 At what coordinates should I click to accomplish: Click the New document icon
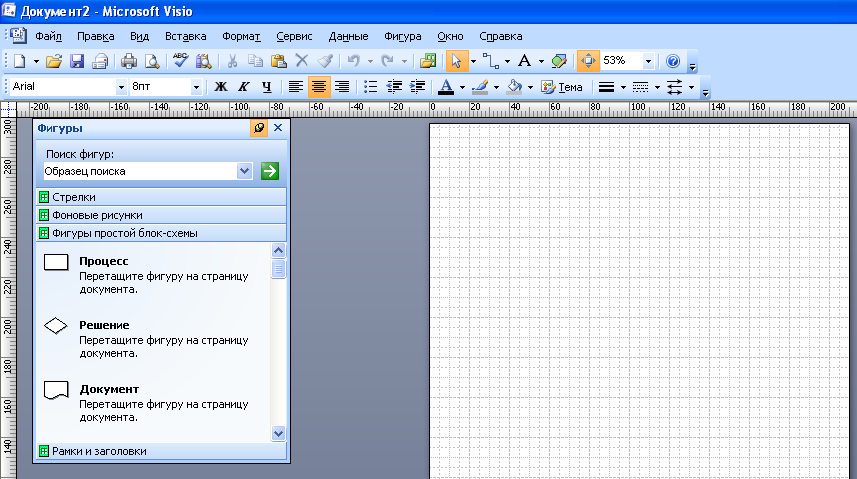click(x=20, y=61)
